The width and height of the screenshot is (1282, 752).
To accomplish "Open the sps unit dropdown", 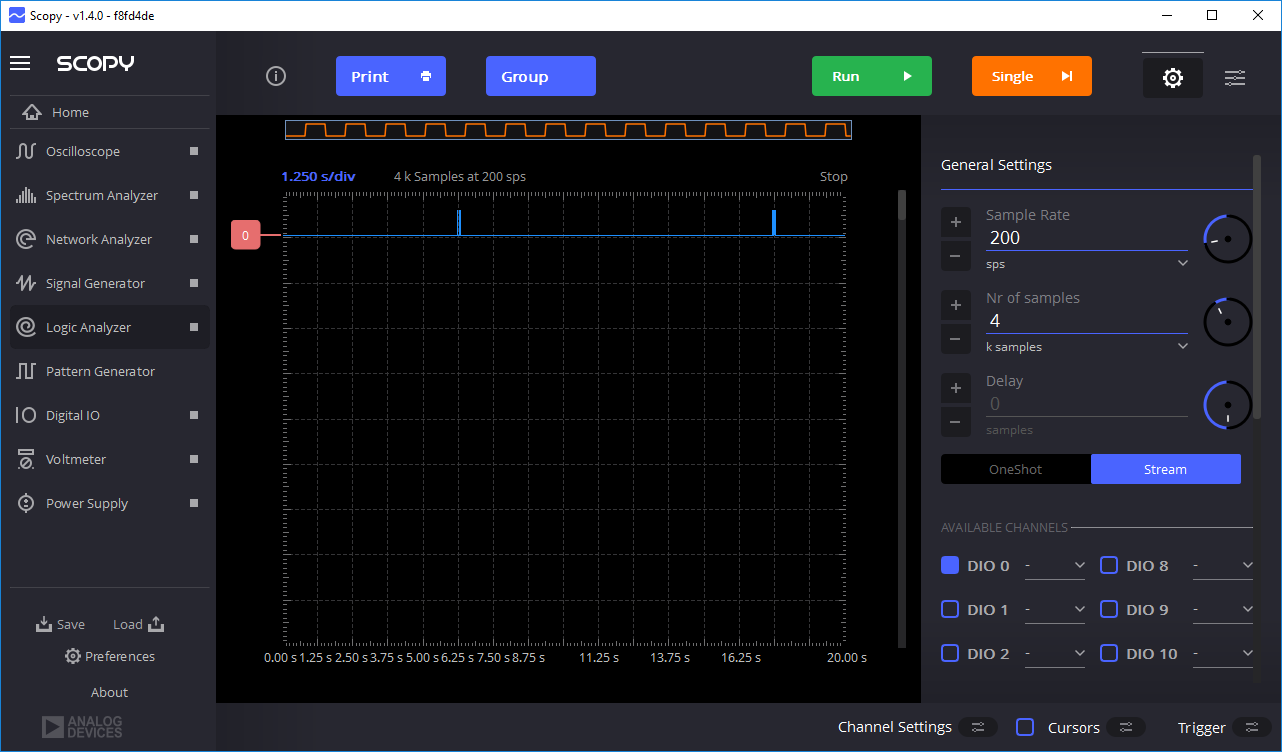I will point(1087,264).
